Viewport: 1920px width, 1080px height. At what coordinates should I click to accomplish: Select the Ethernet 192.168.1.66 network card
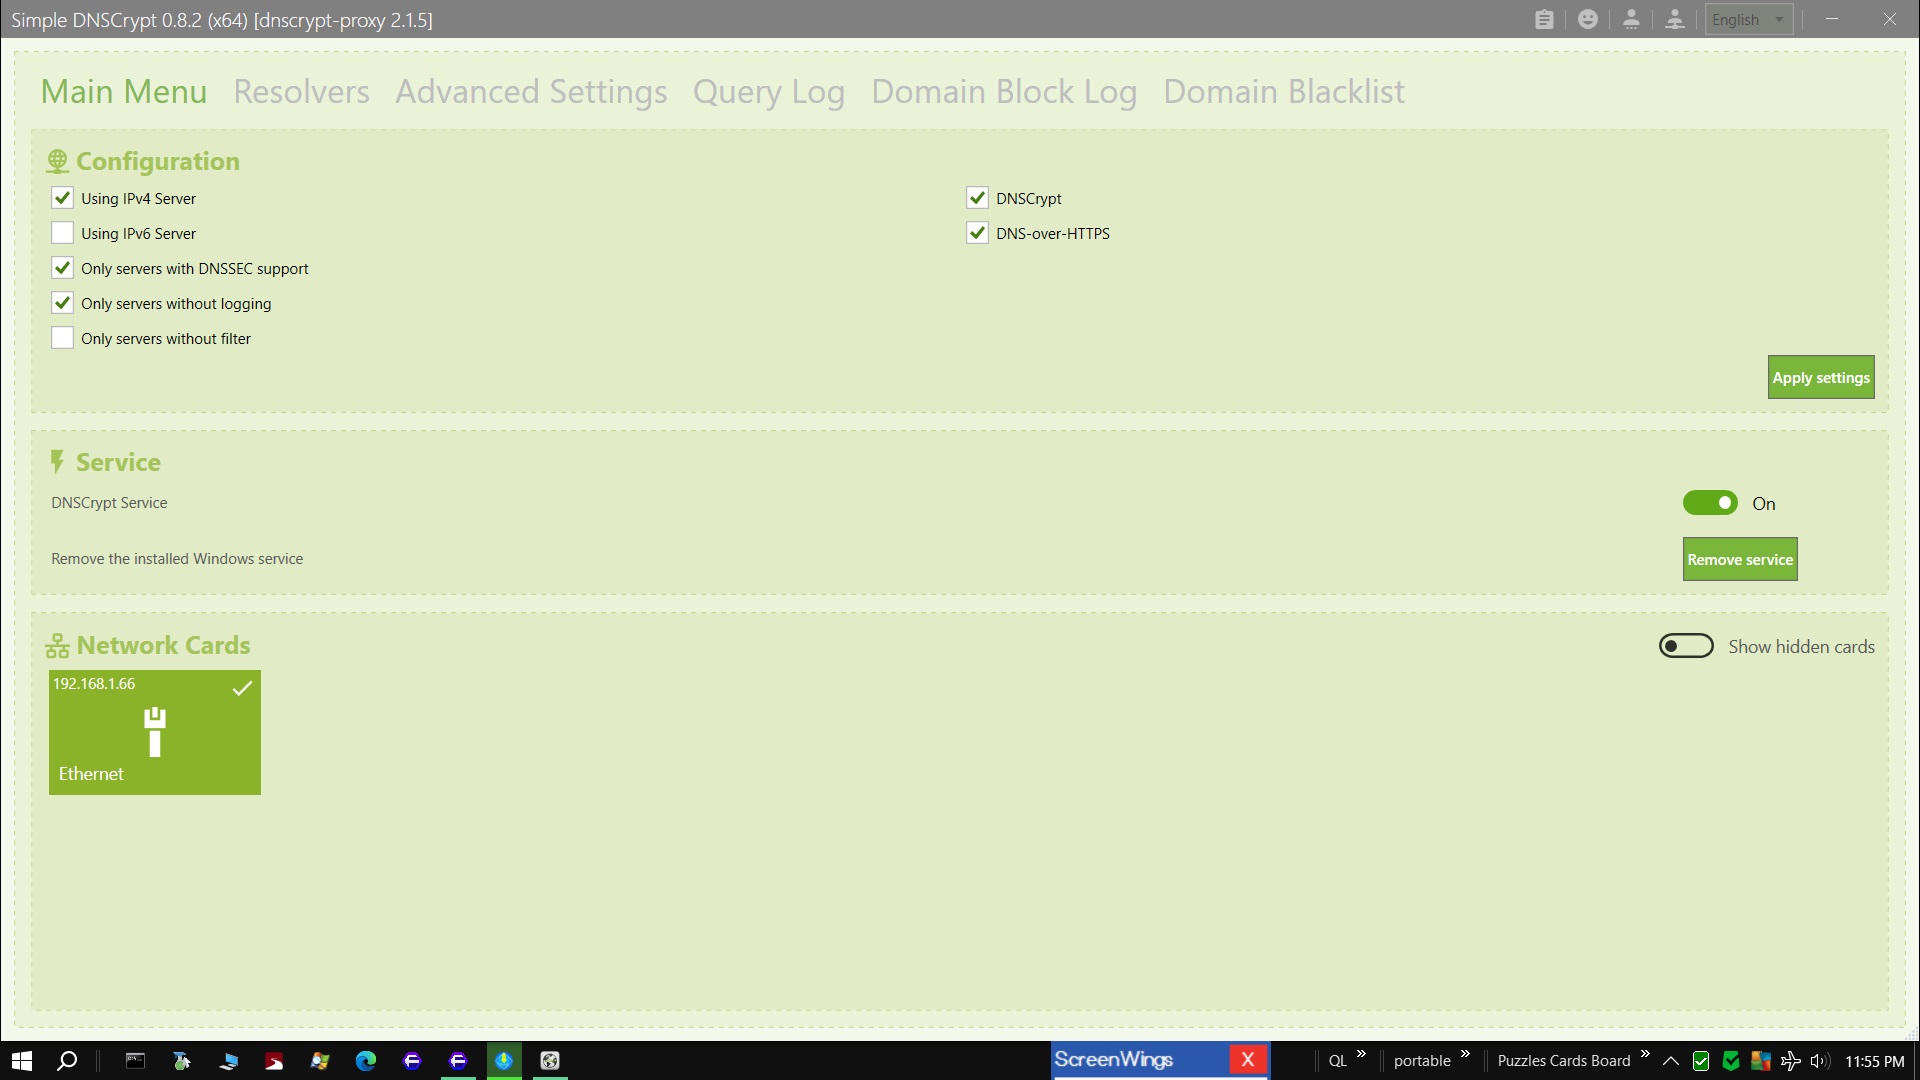click(x=155, y=732)
